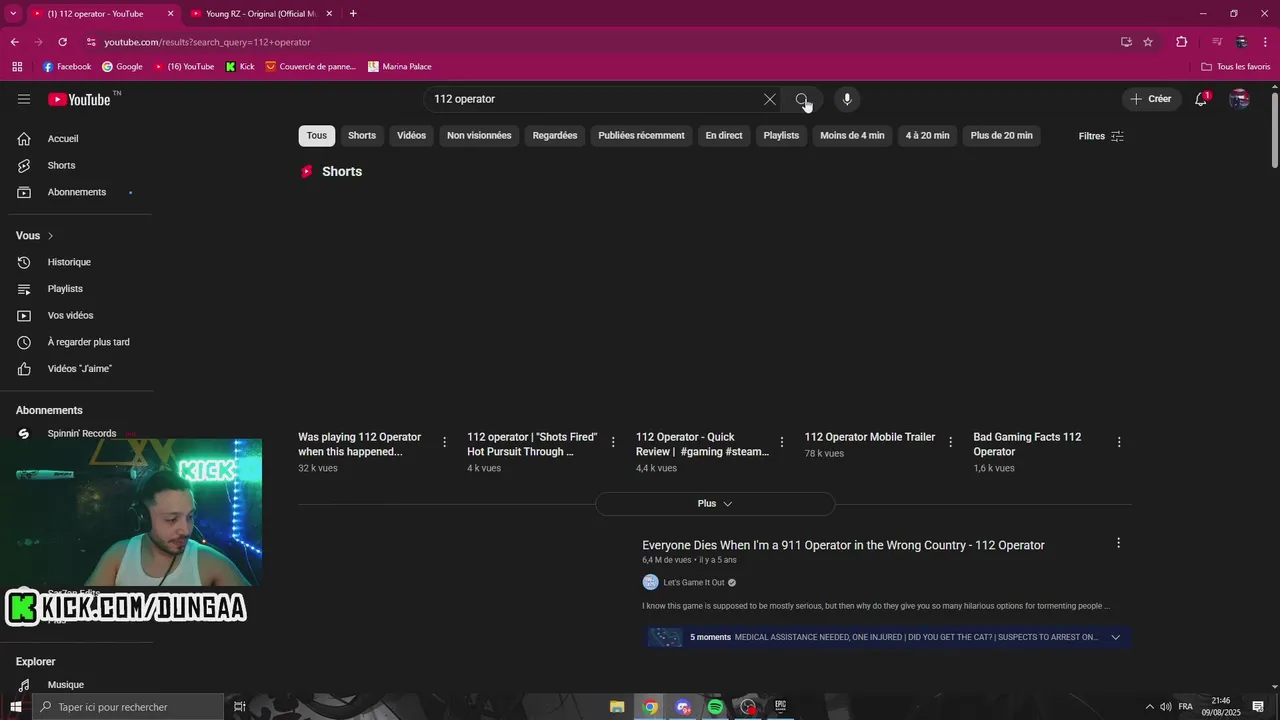Click the install/cast page icon in address bar
Image resolution: width=1280 pixels, height=720 pixels.
click(1126, 42)
